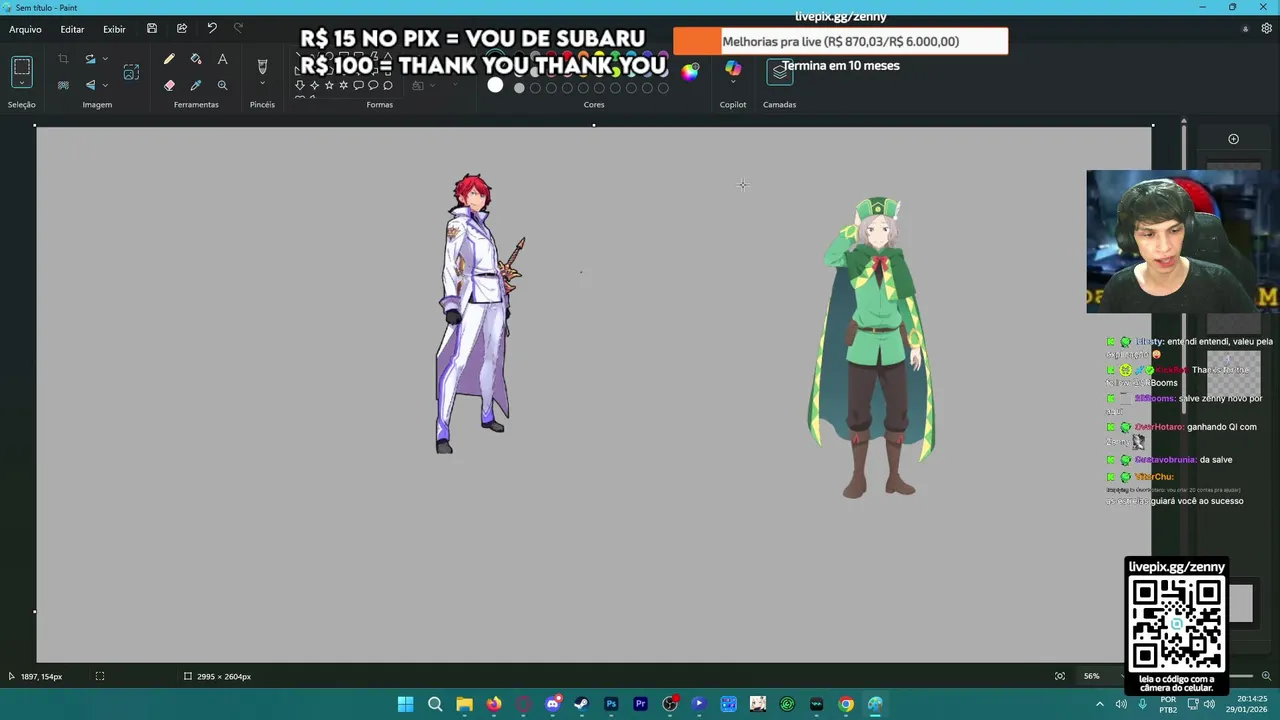Viewport: 1280px width, 720px height.
Task: Open Windows taskbar Search
Action: coord(435,704)
